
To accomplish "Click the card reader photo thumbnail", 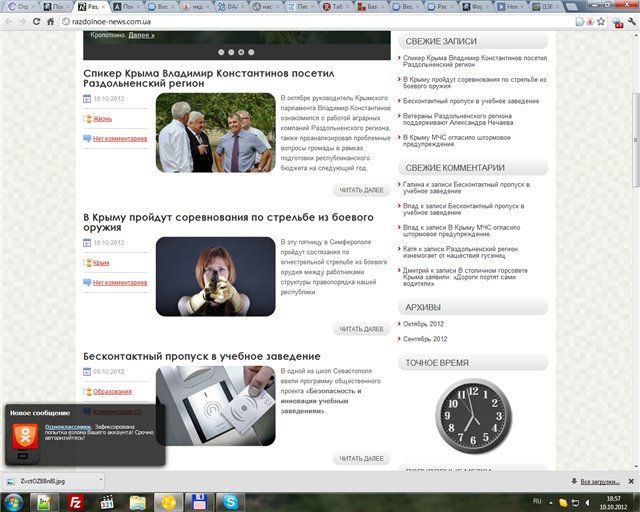I will (x=216, y=406).
